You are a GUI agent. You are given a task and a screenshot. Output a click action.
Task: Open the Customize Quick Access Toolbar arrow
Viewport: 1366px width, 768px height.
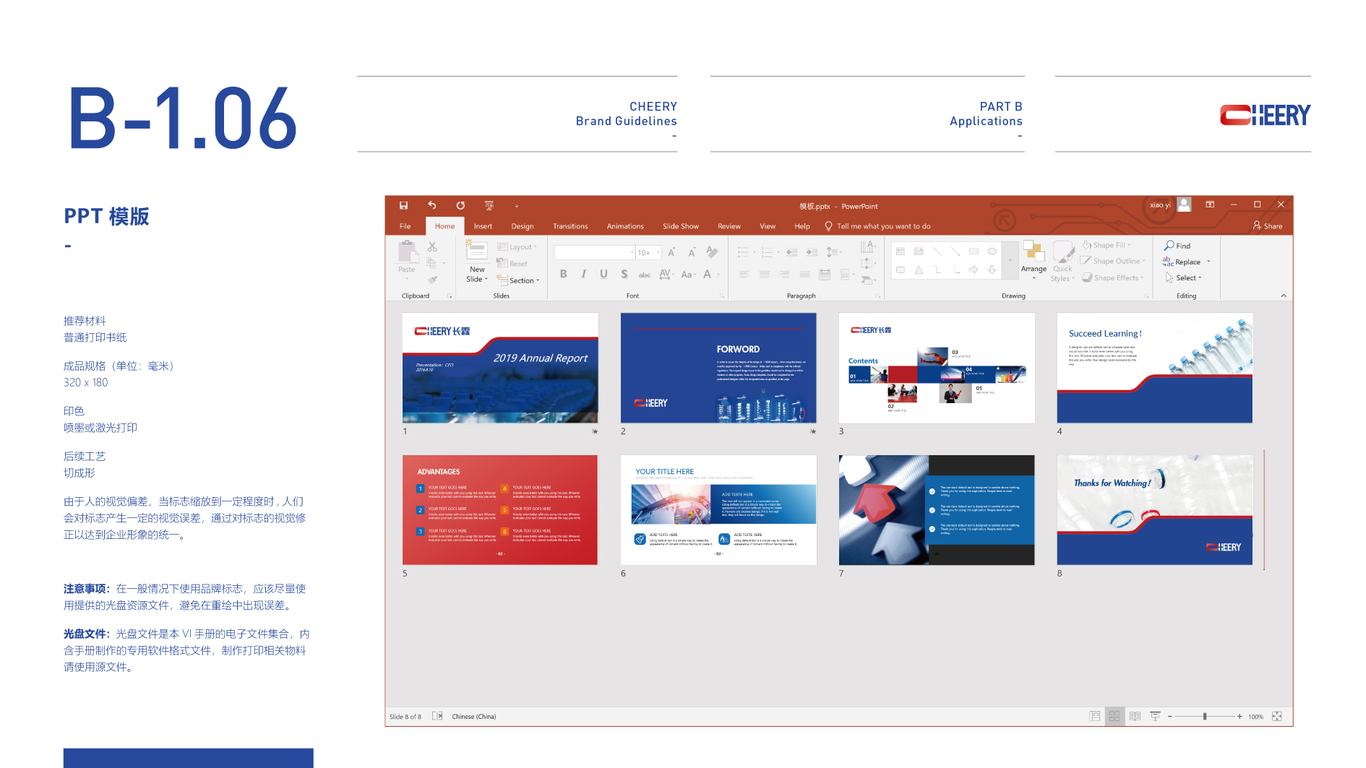coord(517,206)
